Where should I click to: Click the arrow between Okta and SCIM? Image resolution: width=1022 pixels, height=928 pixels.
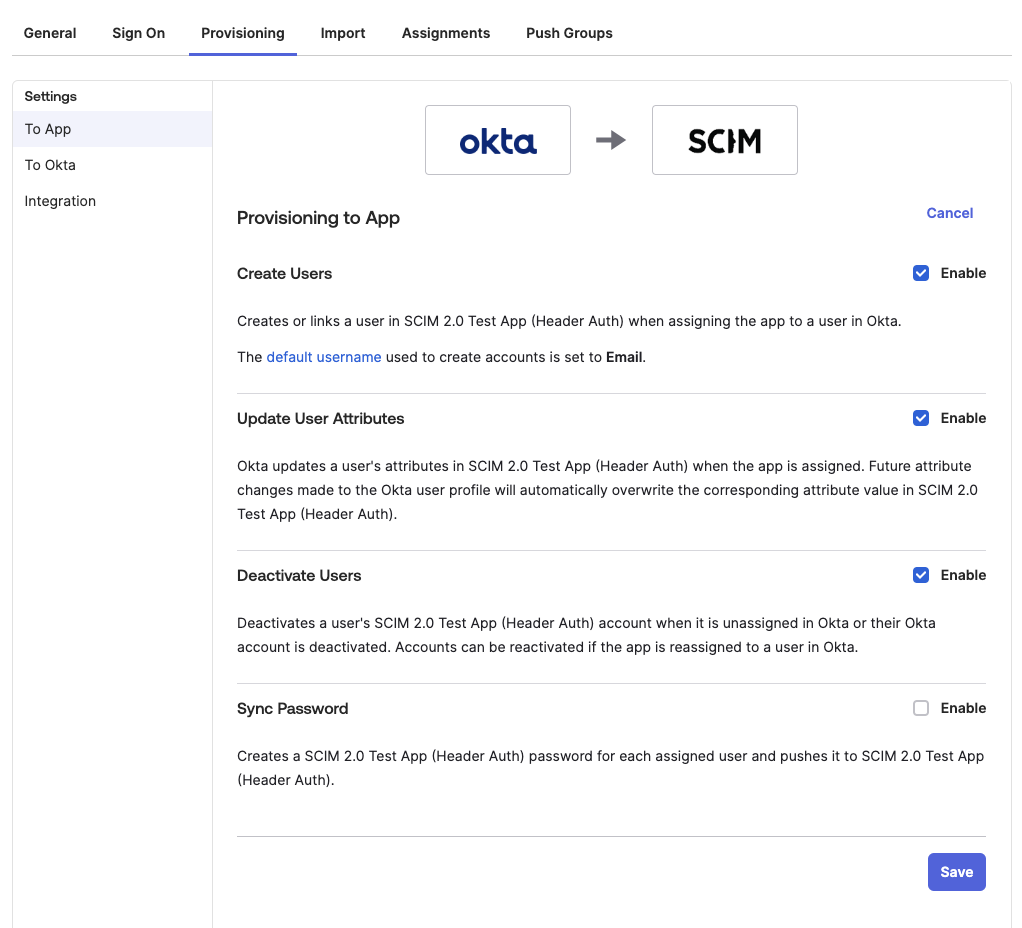coord(611,139)
